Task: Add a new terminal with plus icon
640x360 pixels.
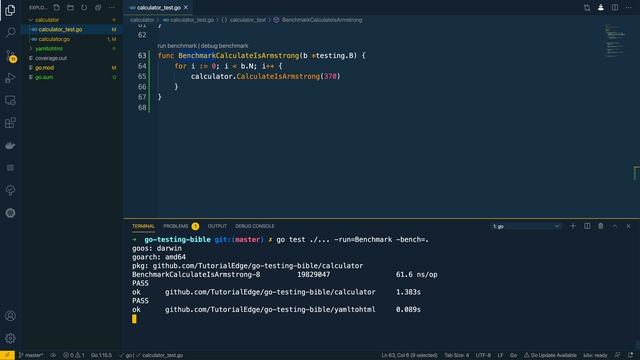Action: pyautogui.click(x=573, y=226)
